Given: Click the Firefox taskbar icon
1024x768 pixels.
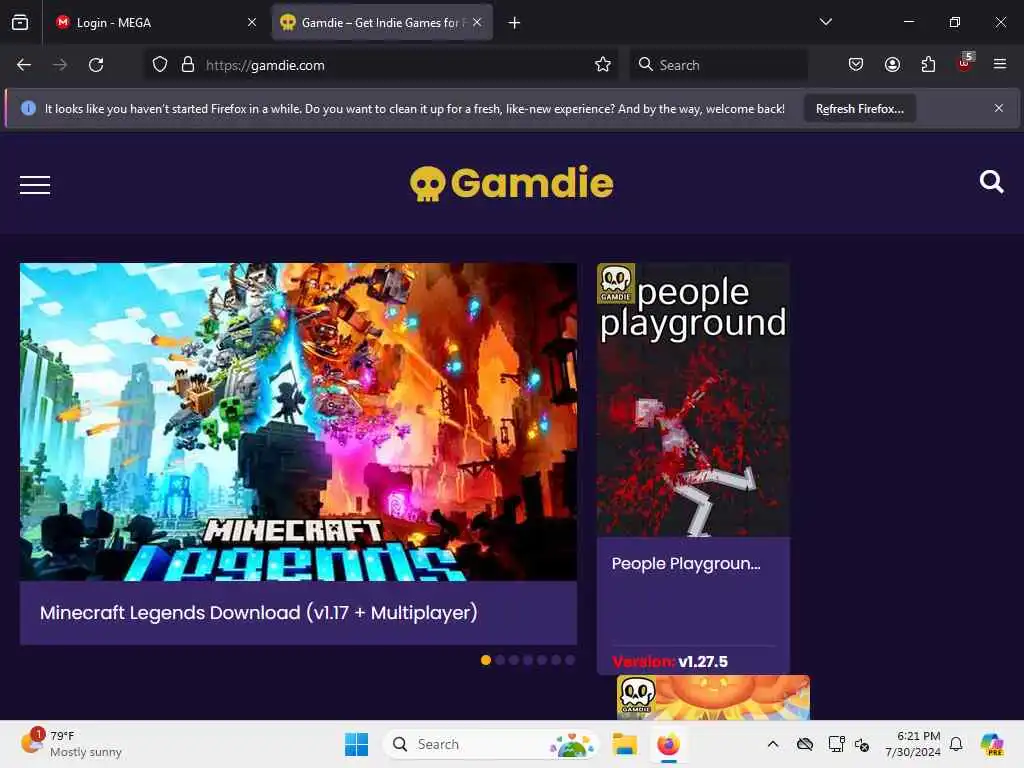Looking at the screenshot, I should point(668,744).
